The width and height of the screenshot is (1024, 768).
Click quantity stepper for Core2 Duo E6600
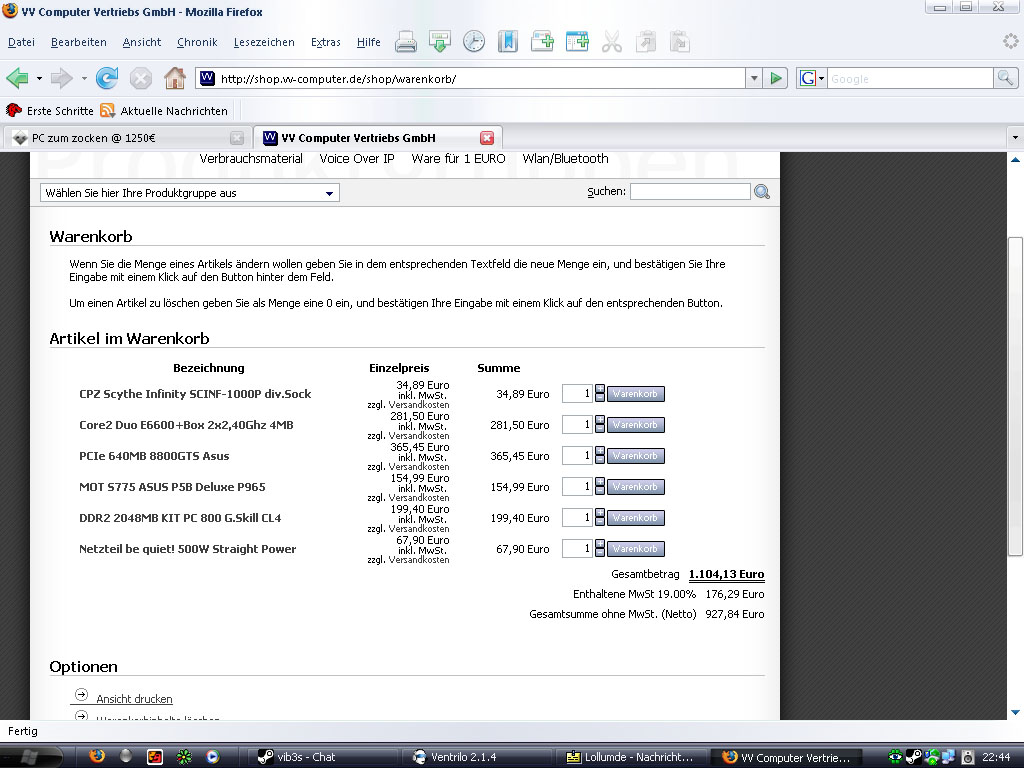(x=600, y=424)
